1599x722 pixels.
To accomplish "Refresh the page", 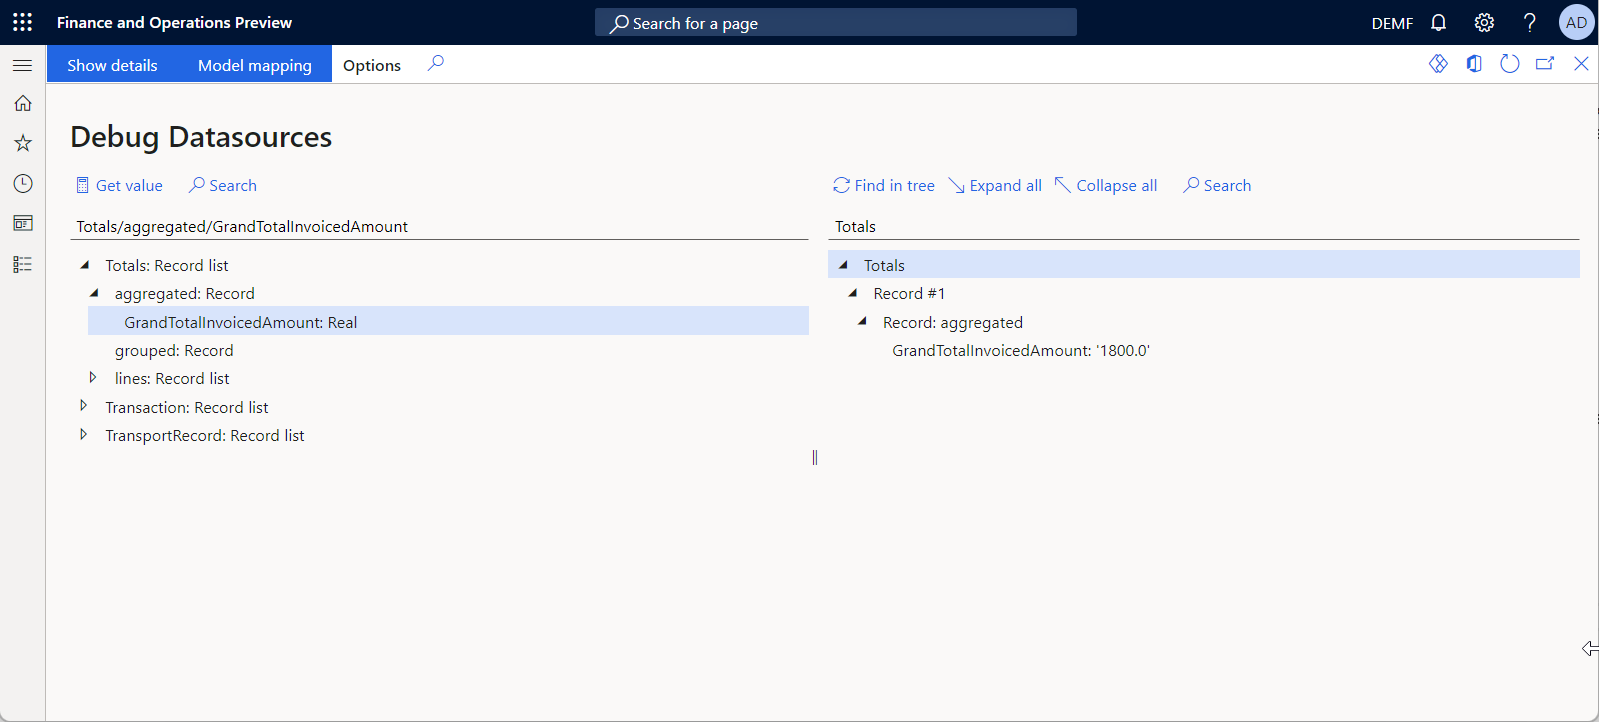I will (x=1510, y=64).
